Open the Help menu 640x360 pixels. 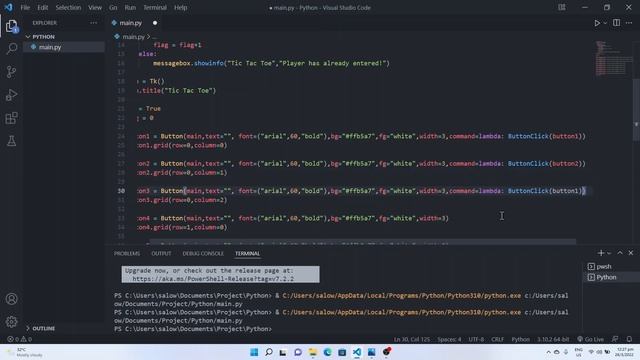180,7
